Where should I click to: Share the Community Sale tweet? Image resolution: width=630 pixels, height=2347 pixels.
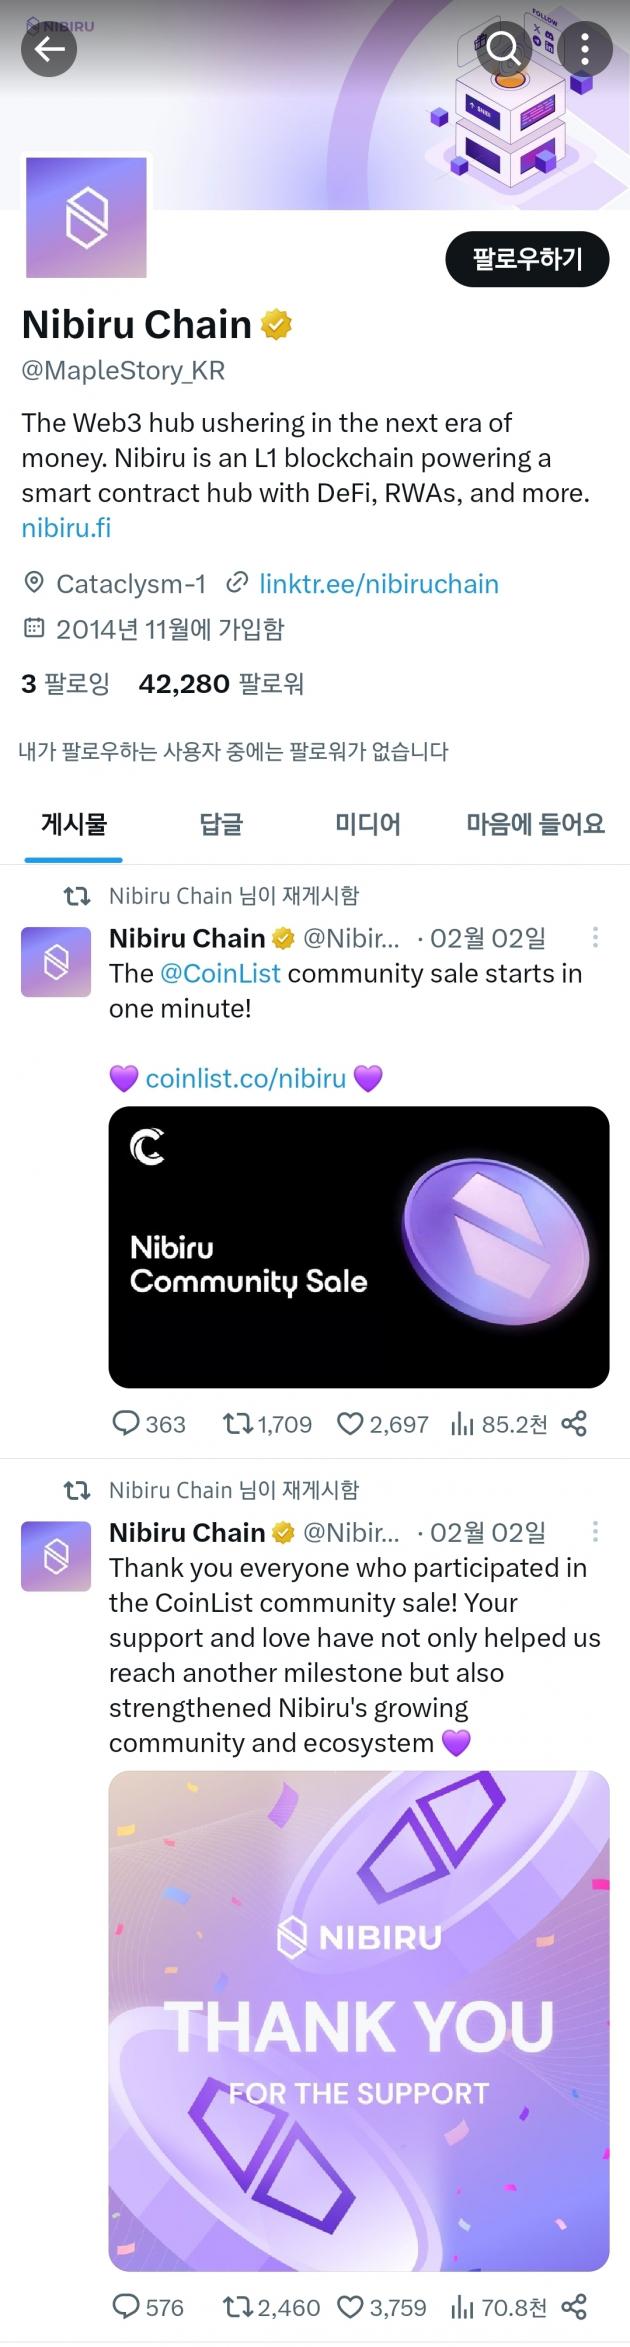tap(575, 1424)
